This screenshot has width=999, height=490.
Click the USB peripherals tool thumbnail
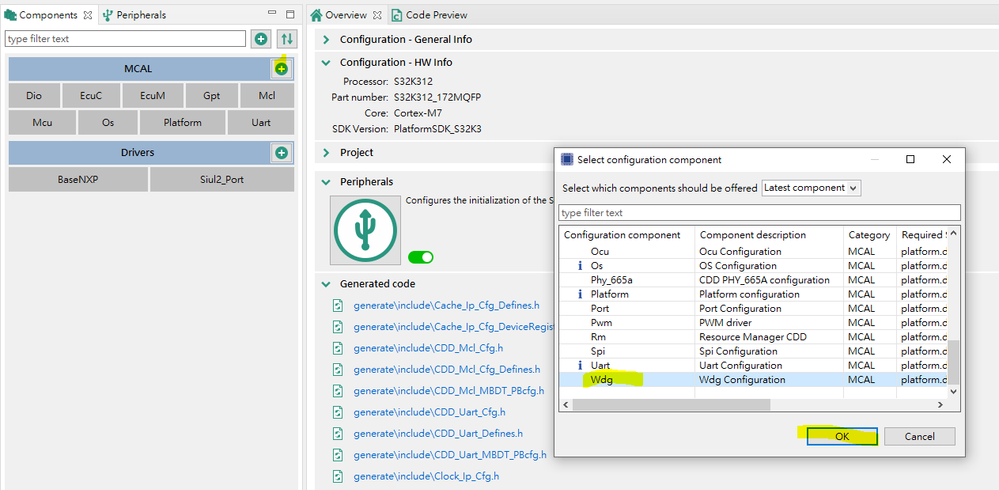click(x=365, y=230)
